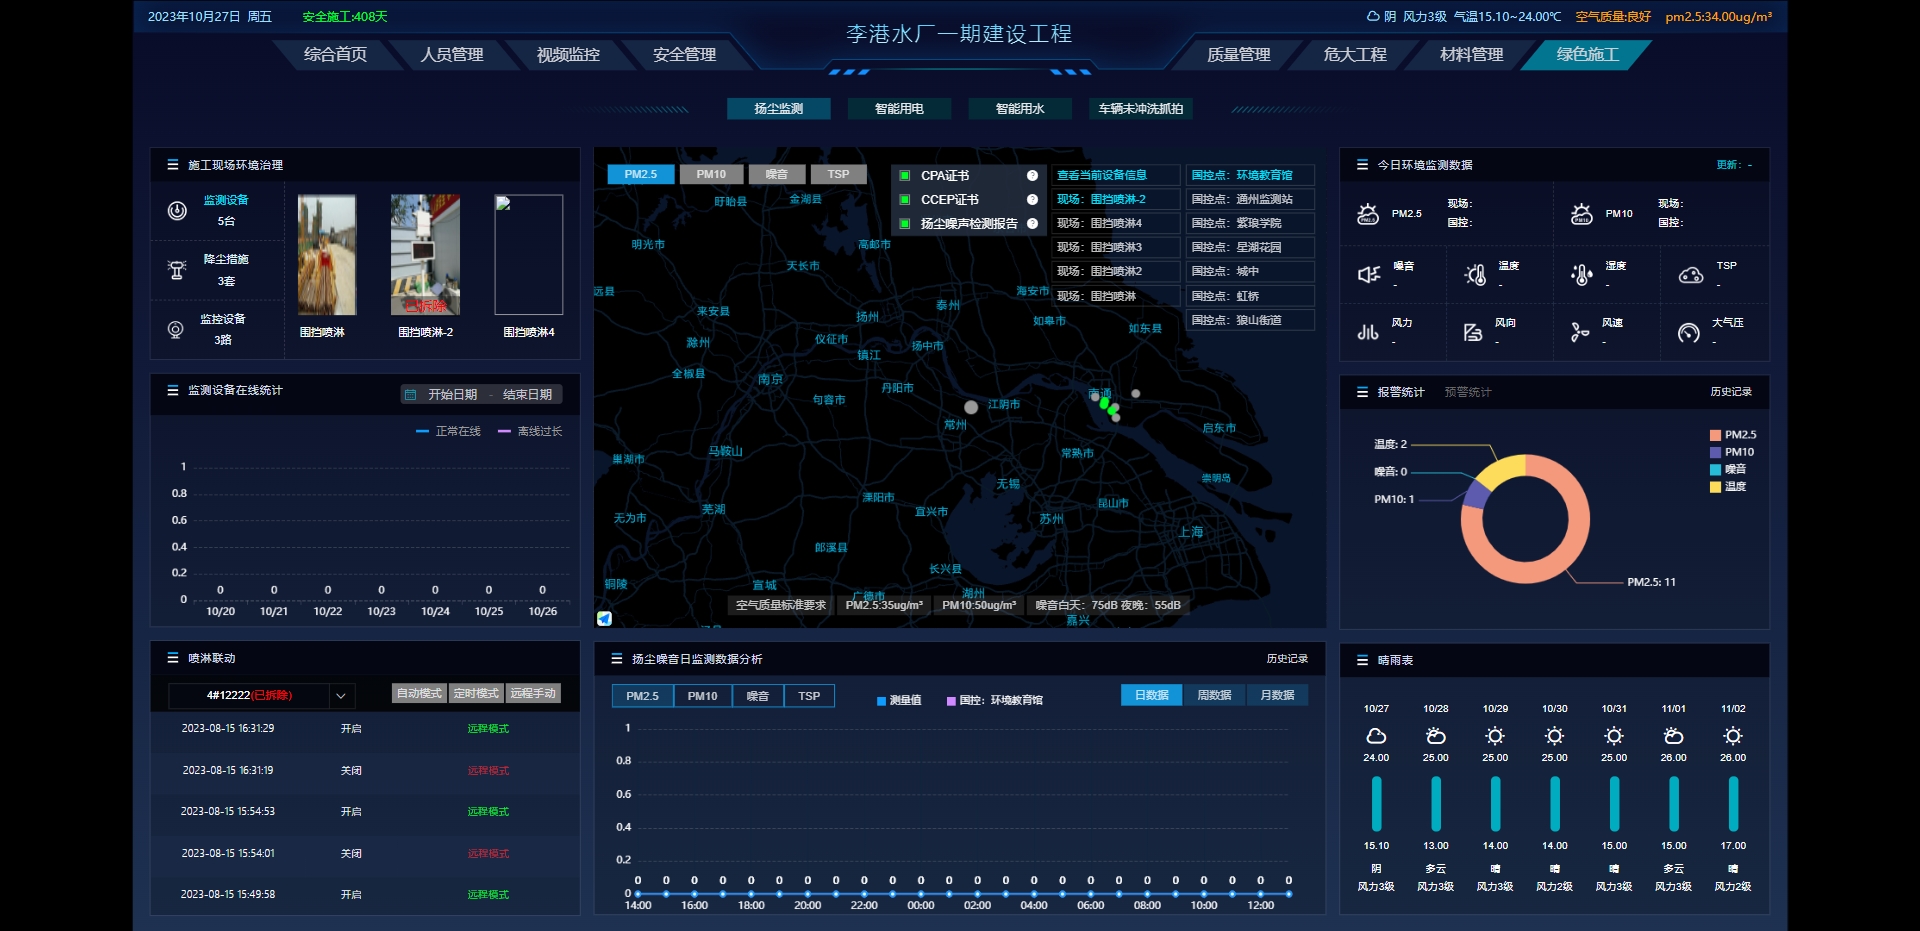
Task: Open 历史记录 in 报警统计 panel
Action: click(1731, 392)
